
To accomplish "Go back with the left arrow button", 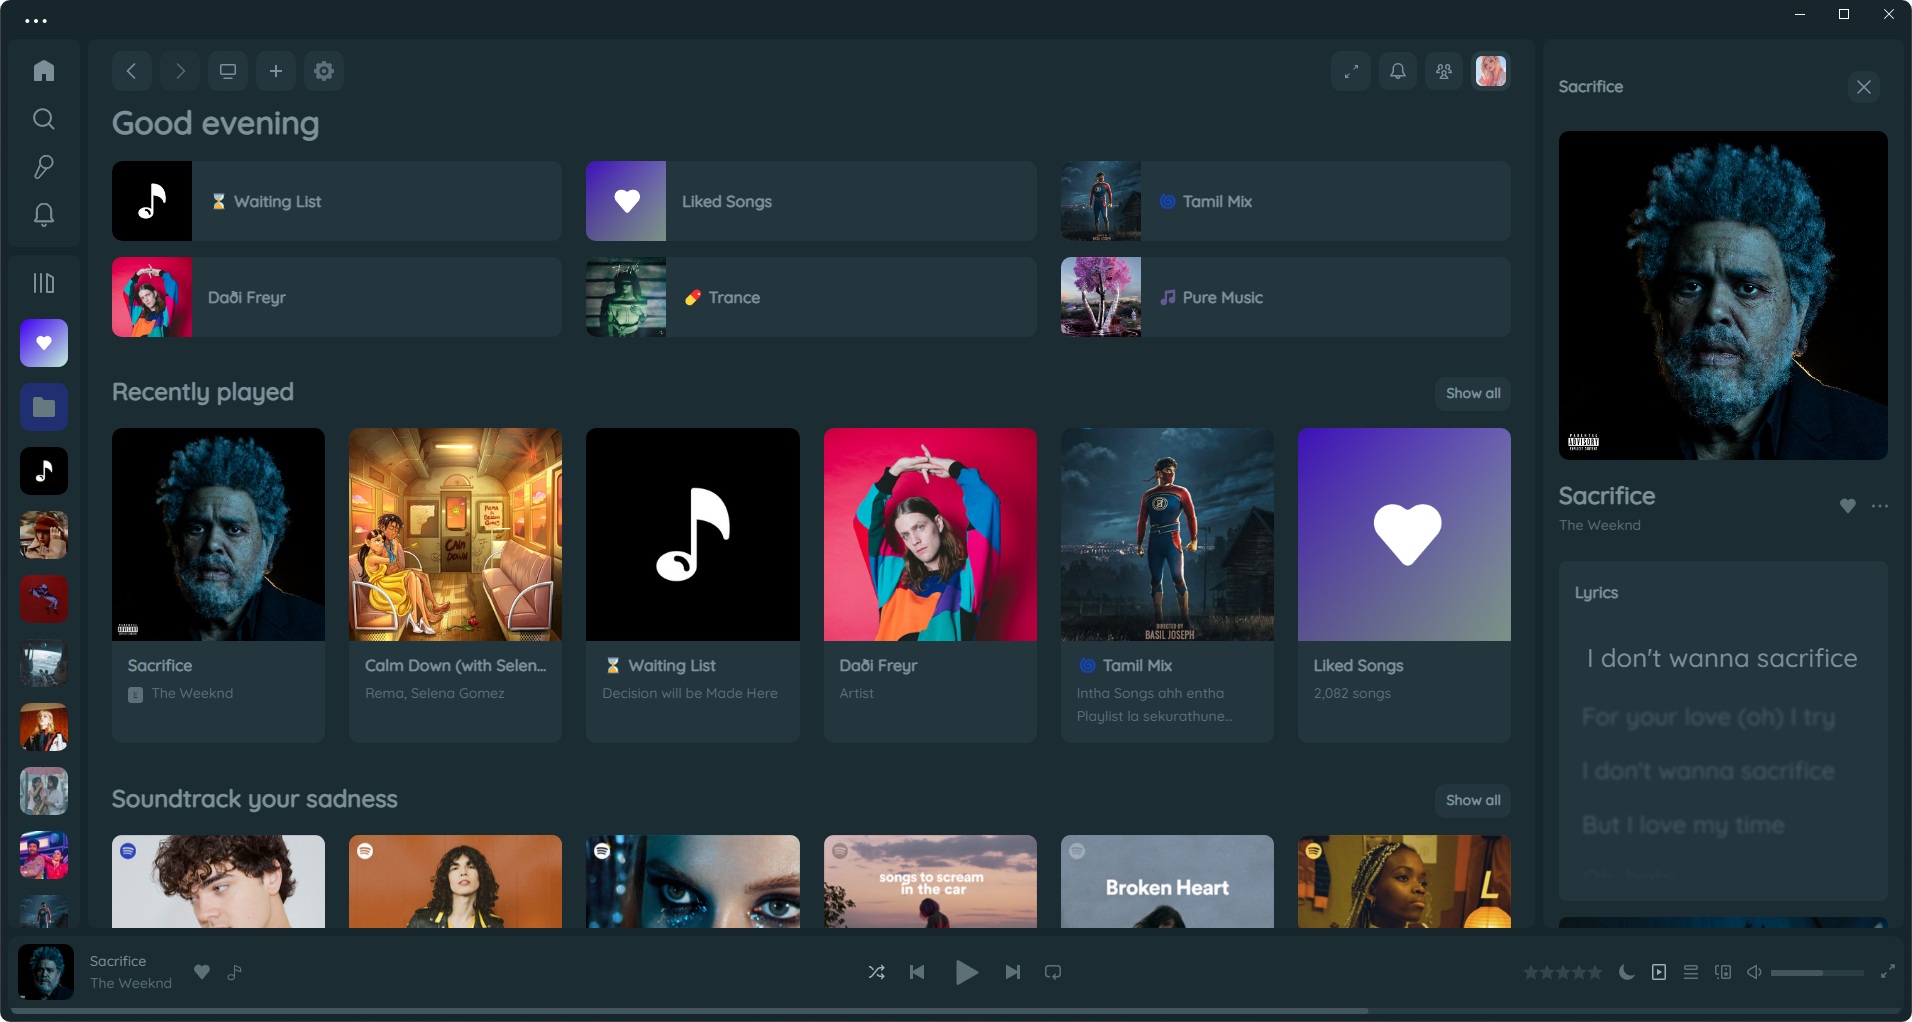I will point(132,71).
